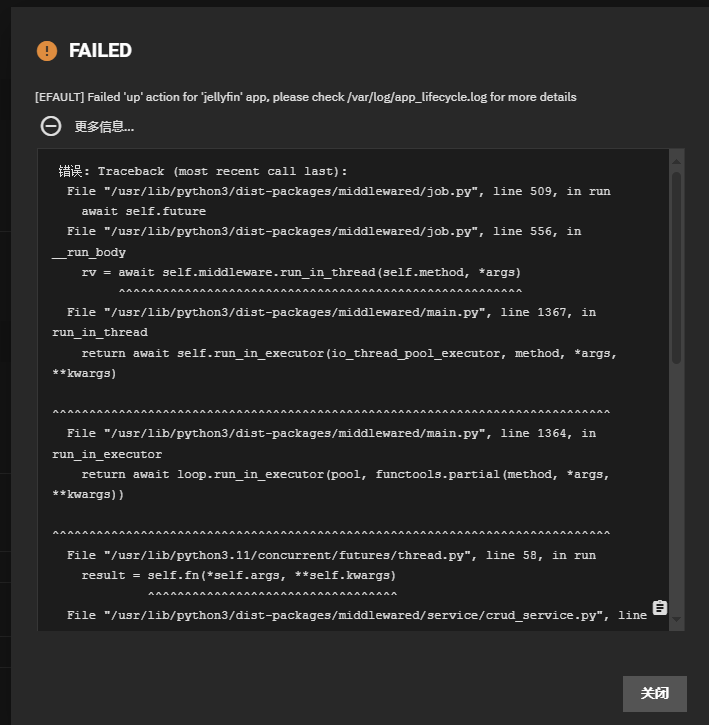Screen dimensions: 709x725
Task: Click the scroll-up arrow of the traceback box
Action: click(x=676, y=161)
